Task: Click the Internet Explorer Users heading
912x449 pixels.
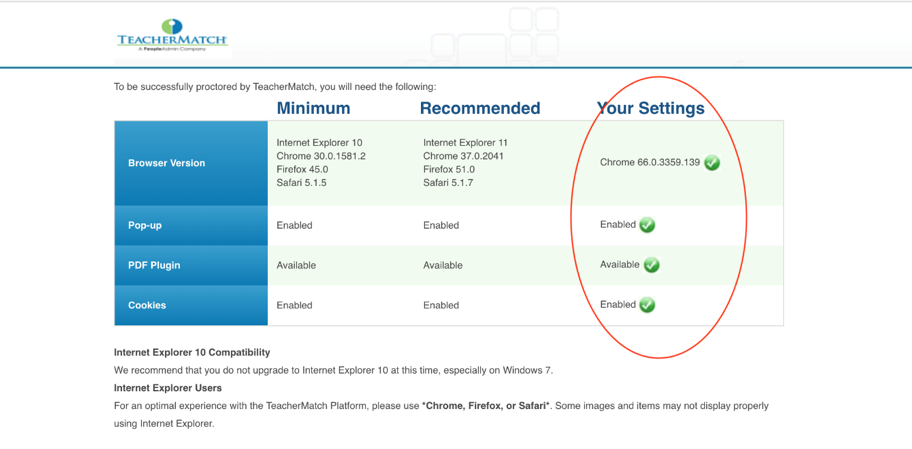Action: [x=168, y=388]
